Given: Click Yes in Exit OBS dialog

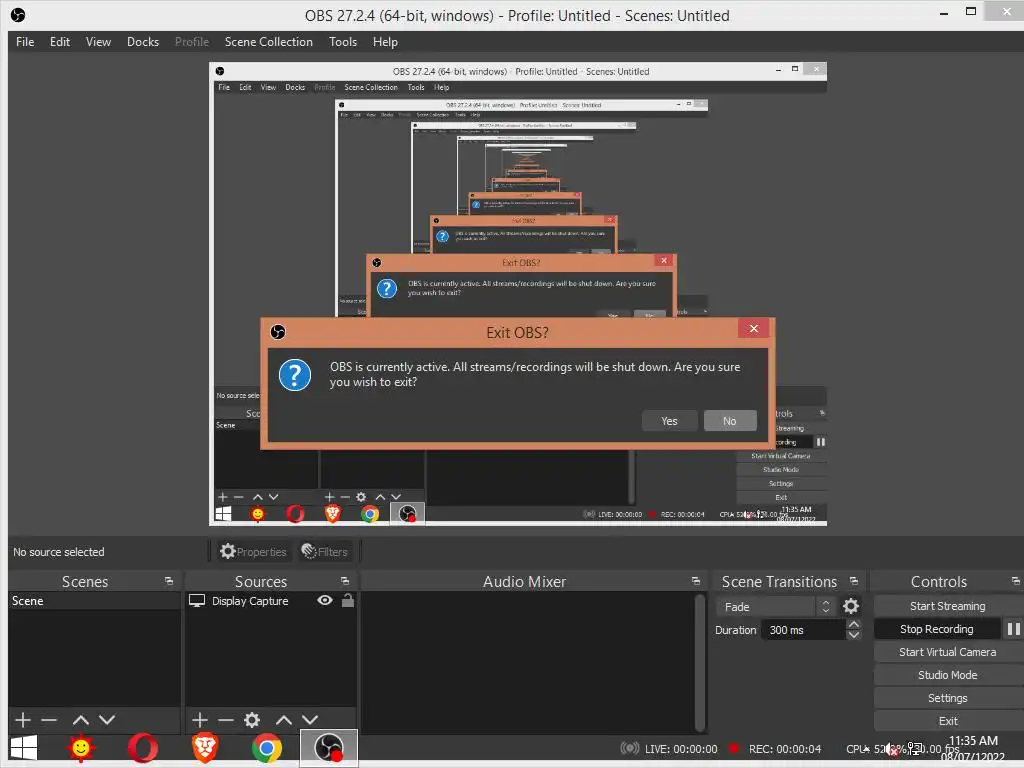Looking at the screenshot, I should 669,421.
